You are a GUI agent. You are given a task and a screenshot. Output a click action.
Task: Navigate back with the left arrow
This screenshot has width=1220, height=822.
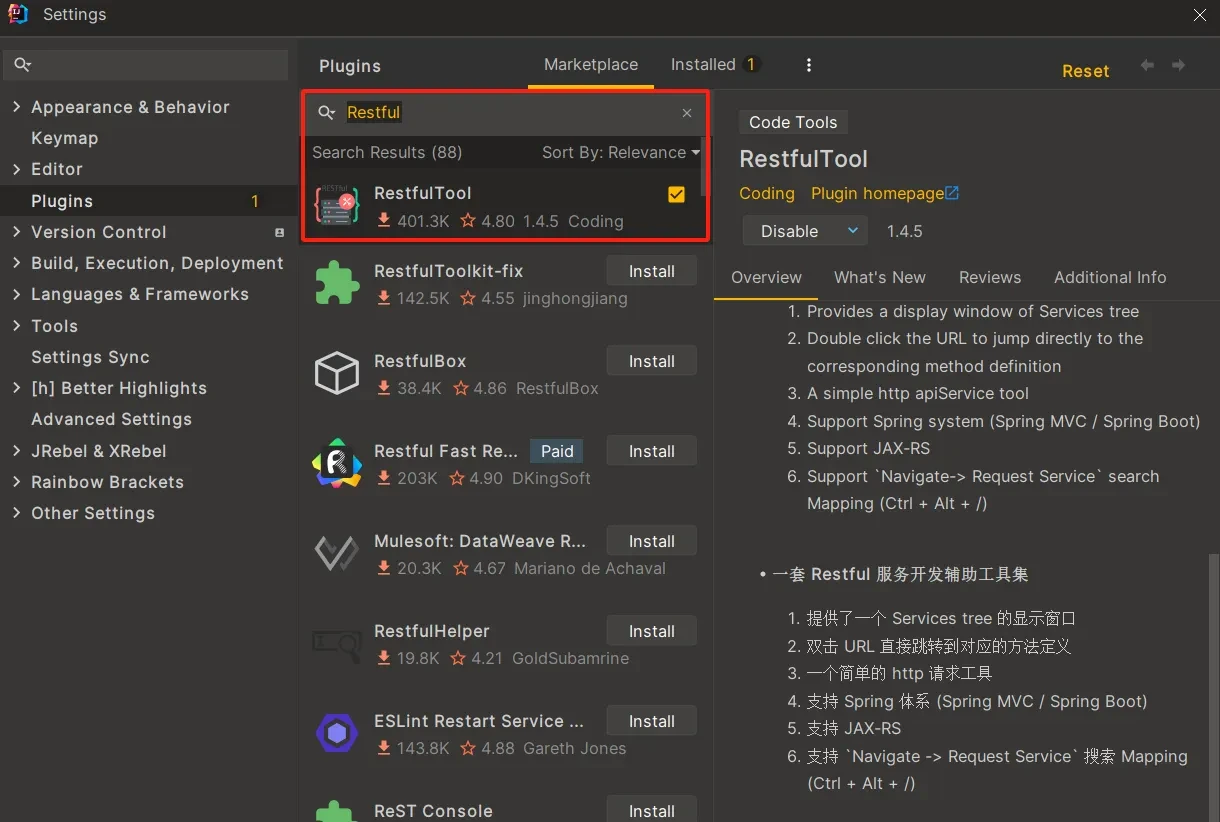[x=1147, y=65]
